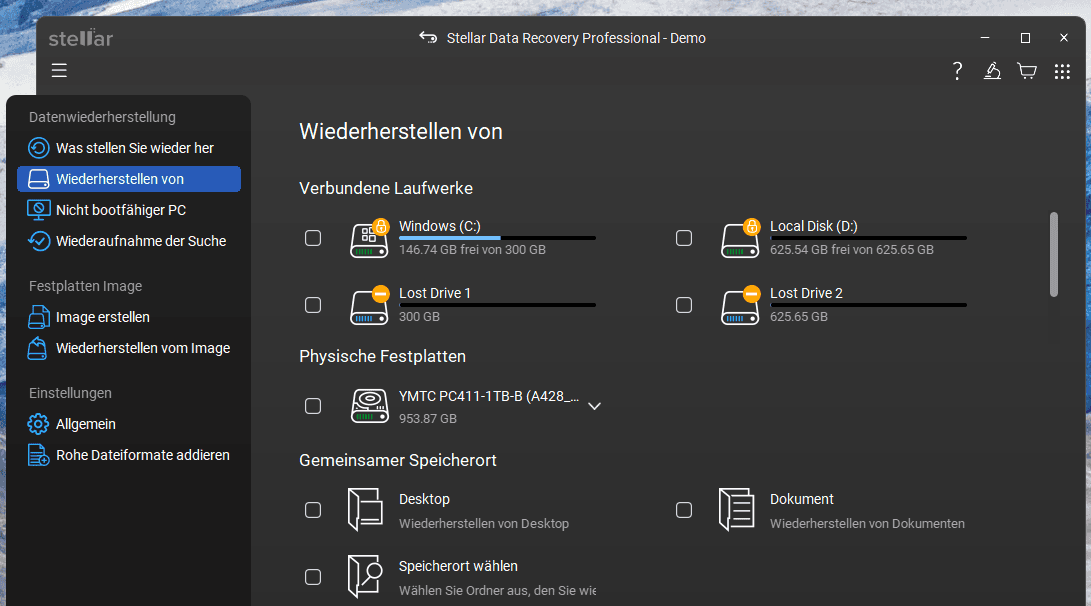Click the Lost Drive 2 label
Image resolution: width=1091 pixels, height=606 pixels.
(x=806, y=293)
